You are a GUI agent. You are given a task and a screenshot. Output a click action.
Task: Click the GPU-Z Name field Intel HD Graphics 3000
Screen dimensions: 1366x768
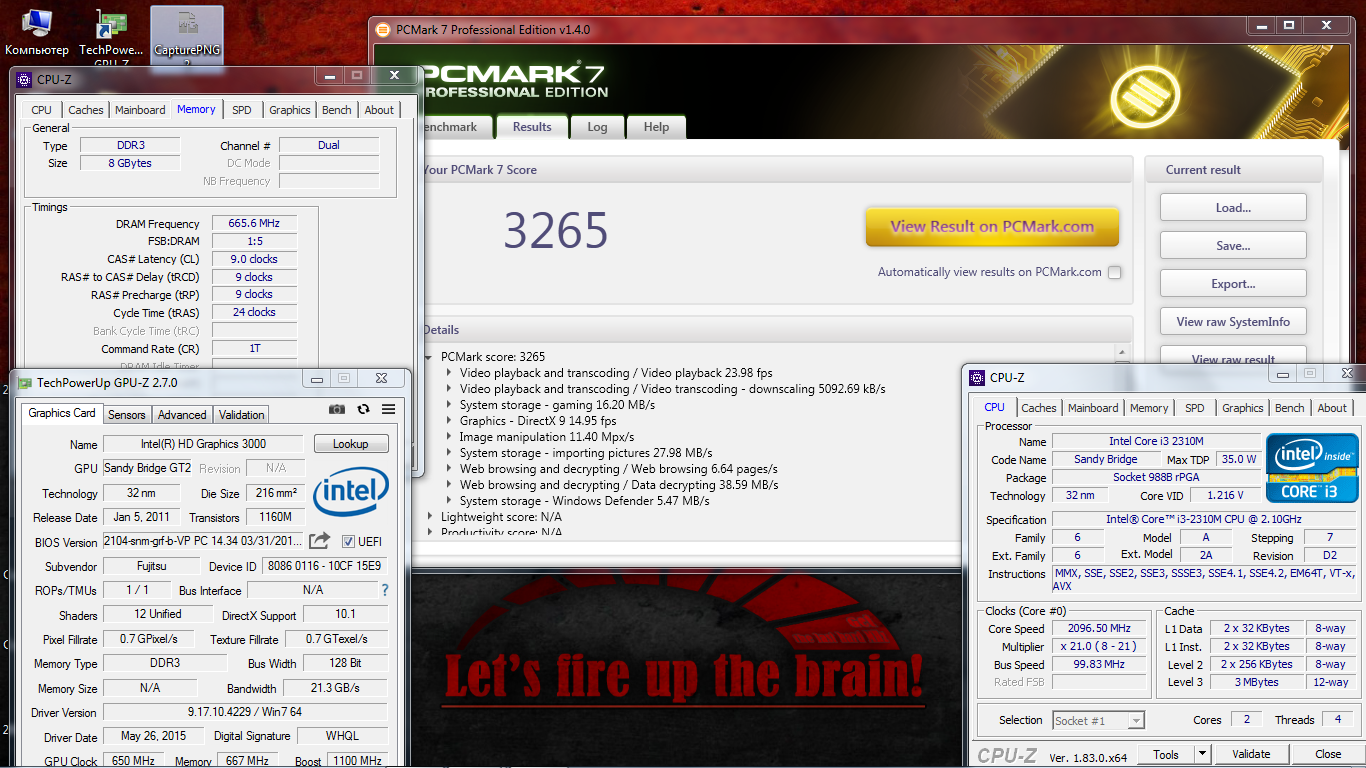[x=203, y=444]
